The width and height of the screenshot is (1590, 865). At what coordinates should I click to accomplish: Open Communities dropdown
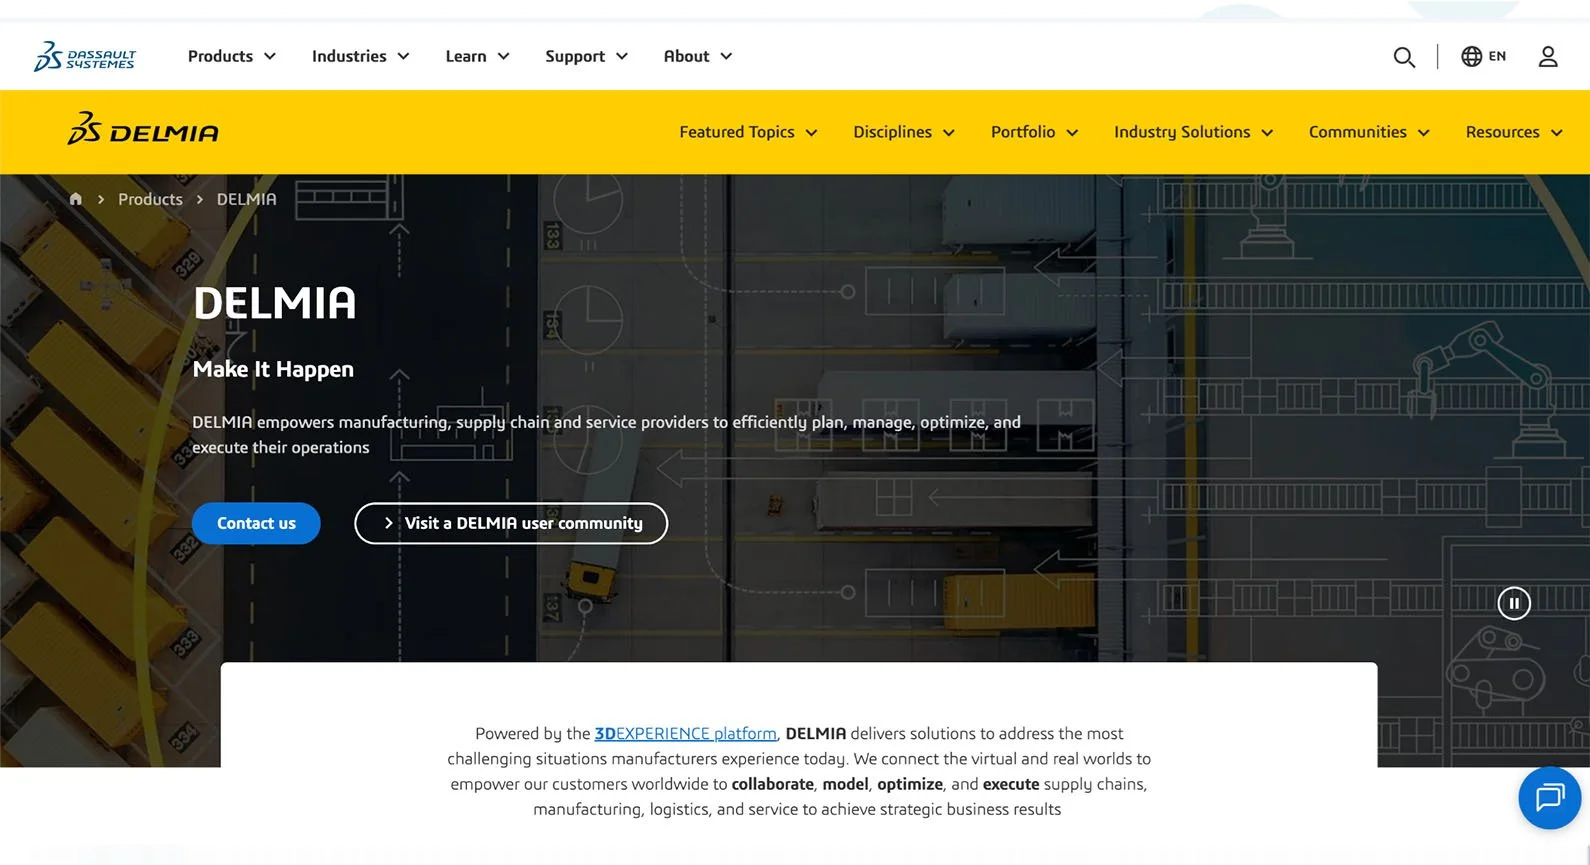(x=1369, y=132)
